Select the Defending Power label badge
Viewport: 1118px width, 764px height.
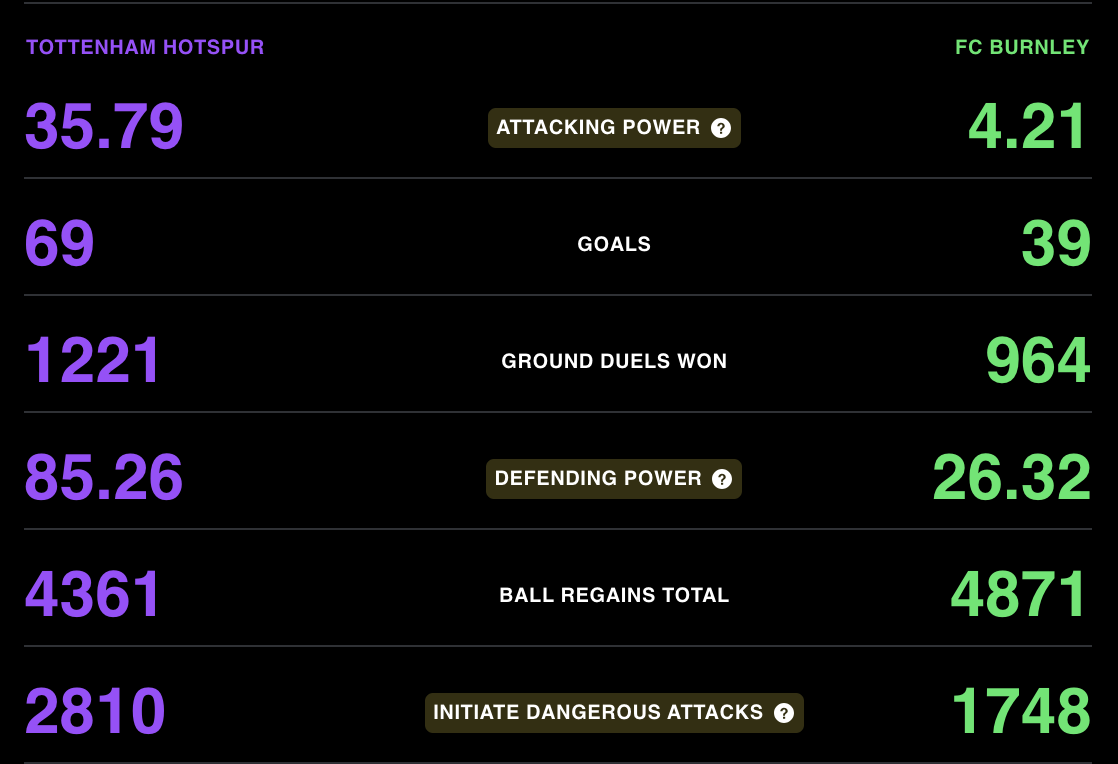click(x=614, y=479)
